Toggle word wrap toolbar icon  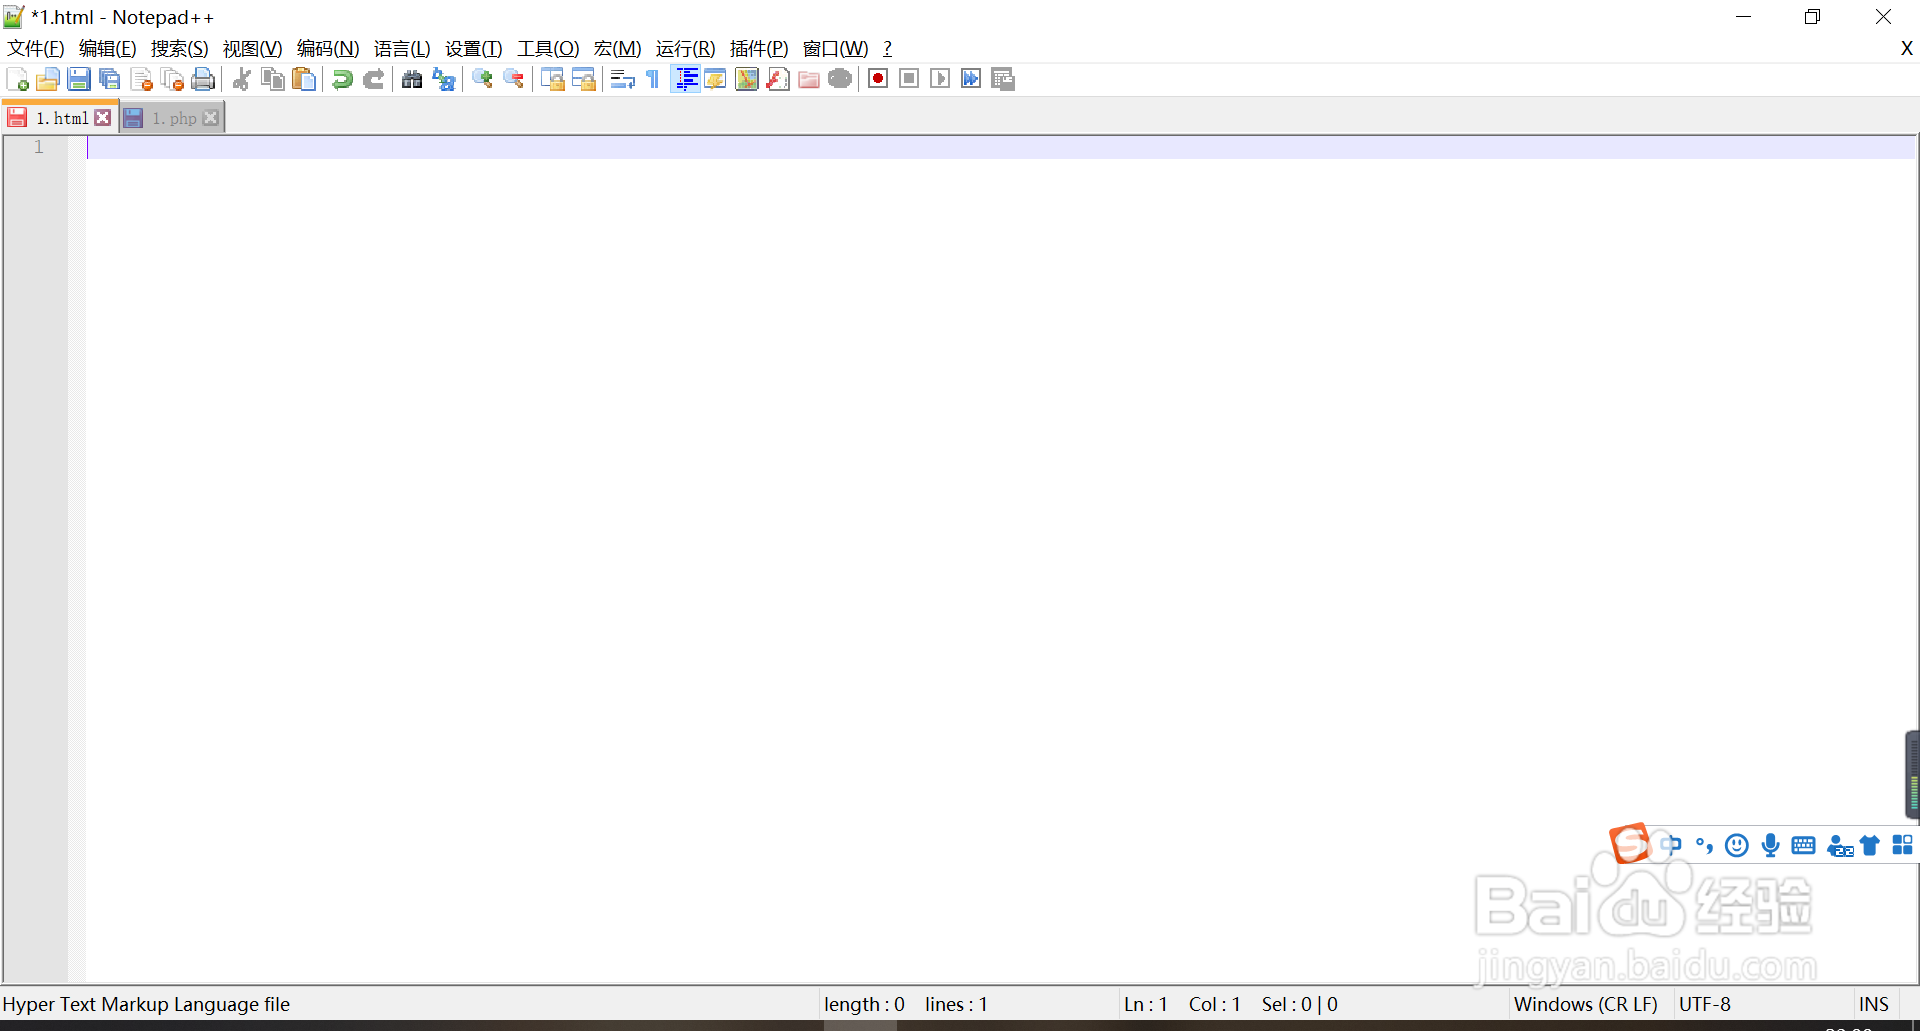click(x=622, y=79)
